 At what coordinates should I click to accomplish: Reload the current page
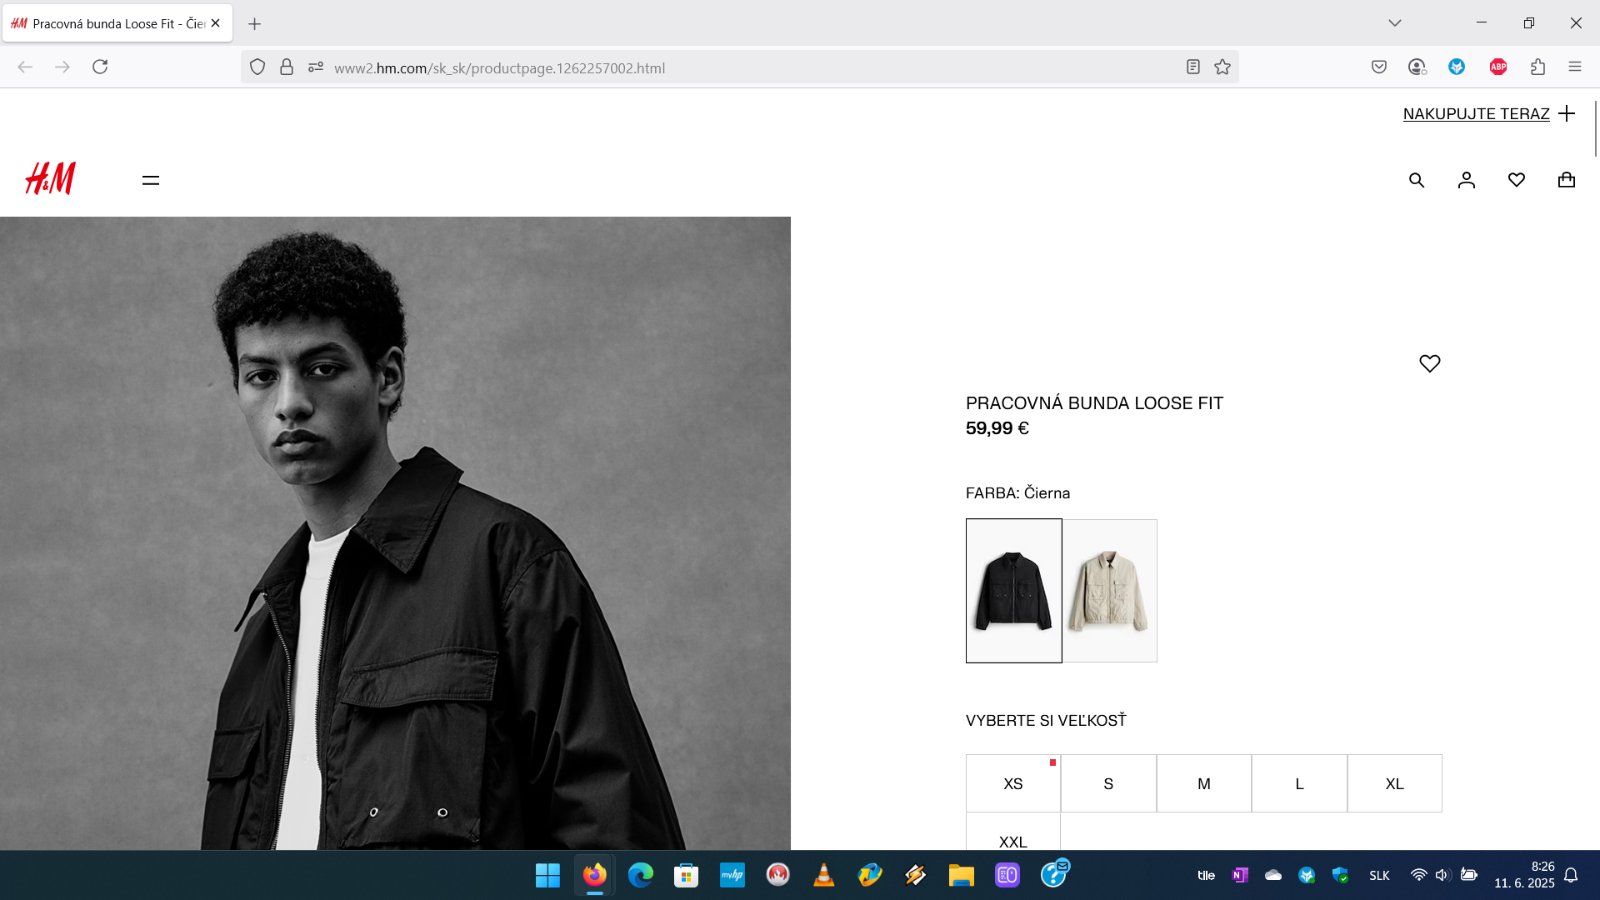point(100,67)
